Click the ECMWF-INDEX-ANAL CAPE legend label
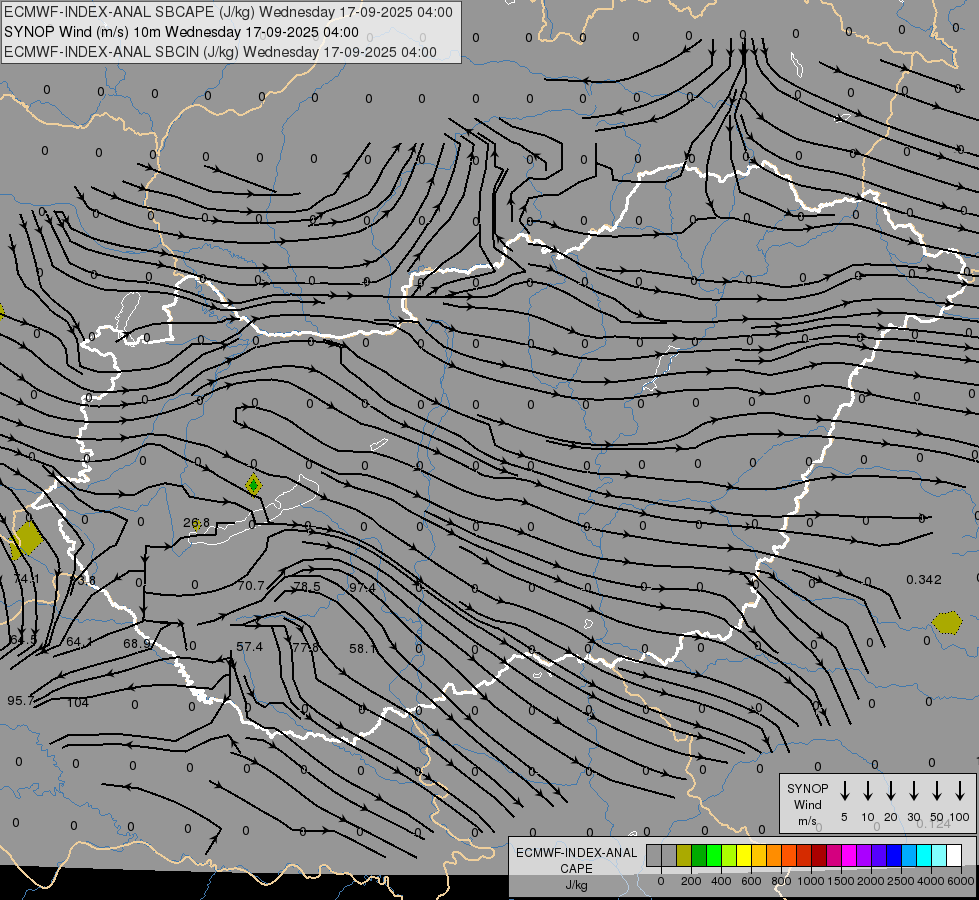The width and height of the screenshot is (979, 900). 576,860
